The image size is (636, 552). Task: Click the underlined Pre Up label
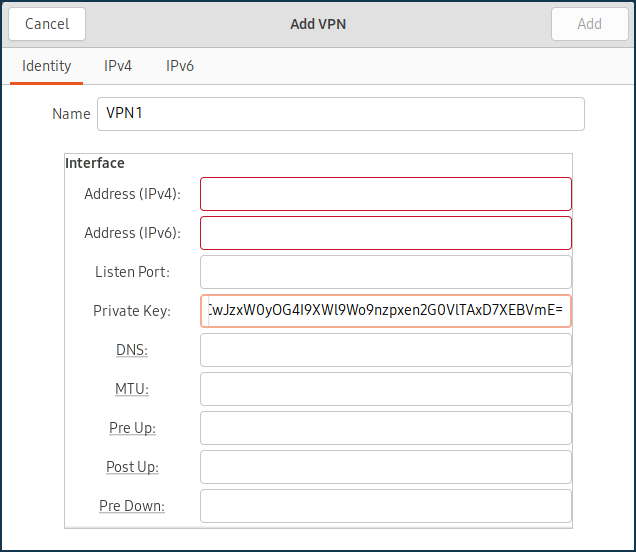point(132,428)
